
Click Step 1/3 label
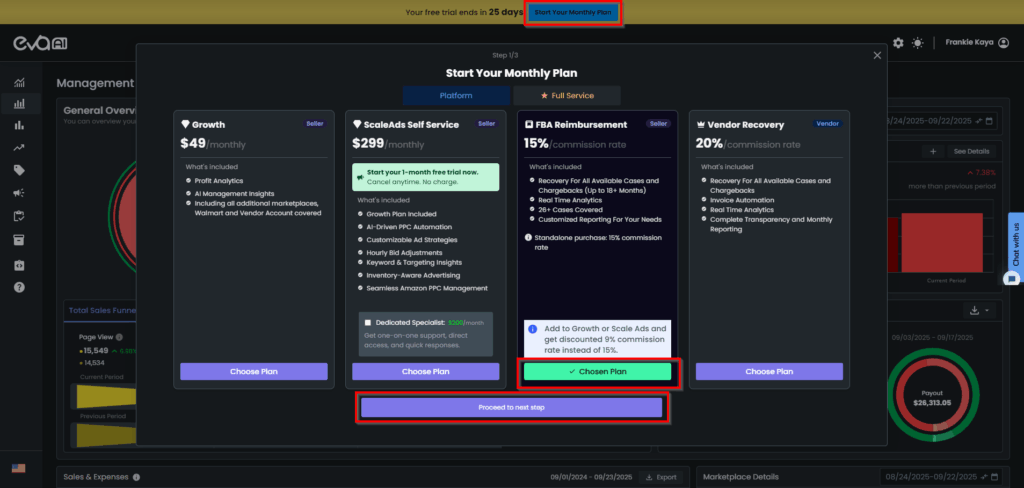click(505, 56)
